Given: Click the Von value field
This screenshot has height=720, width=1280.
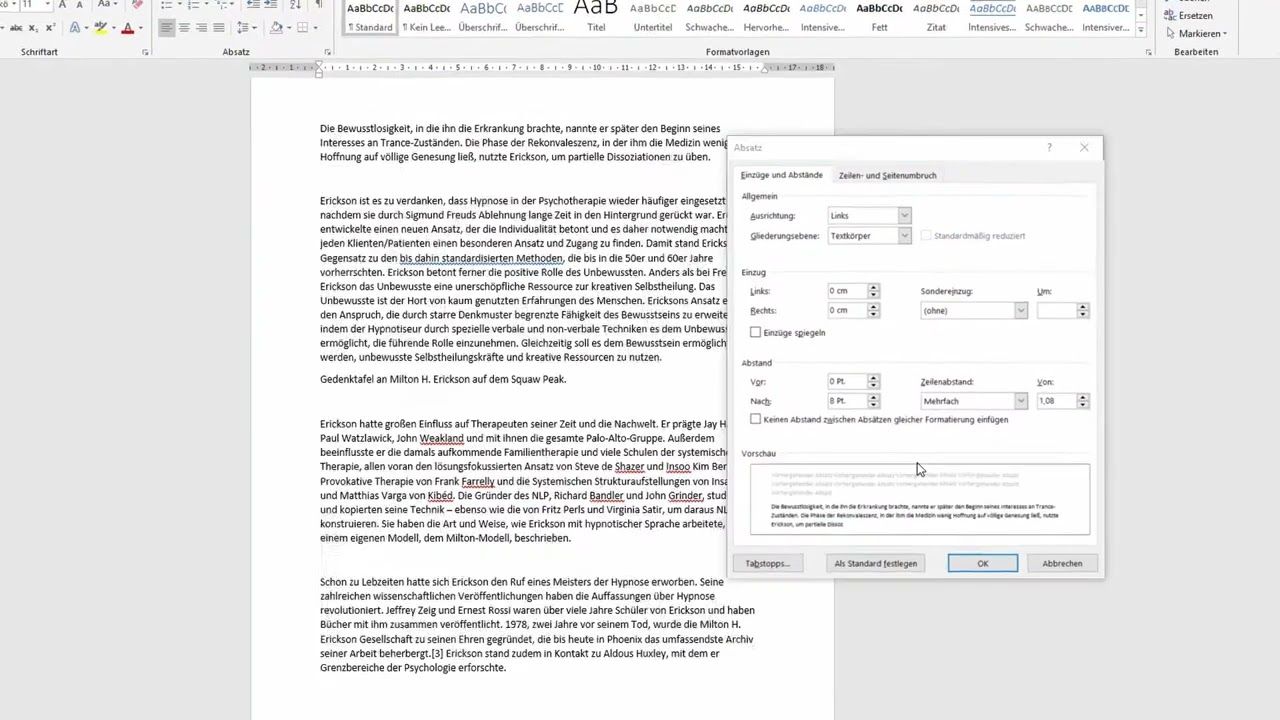Looking at the screenshot, I should (1057, 401).
